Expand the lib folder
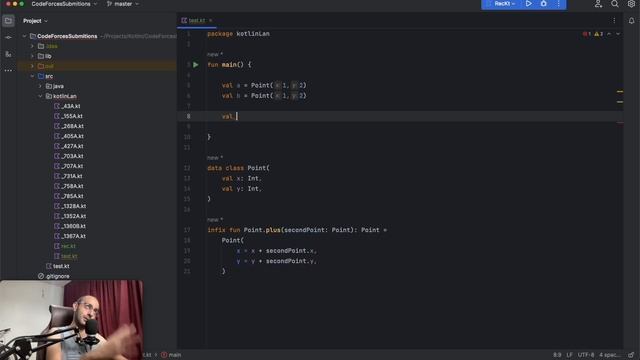Viewport: 640px width, 360px height. point(32,56)
